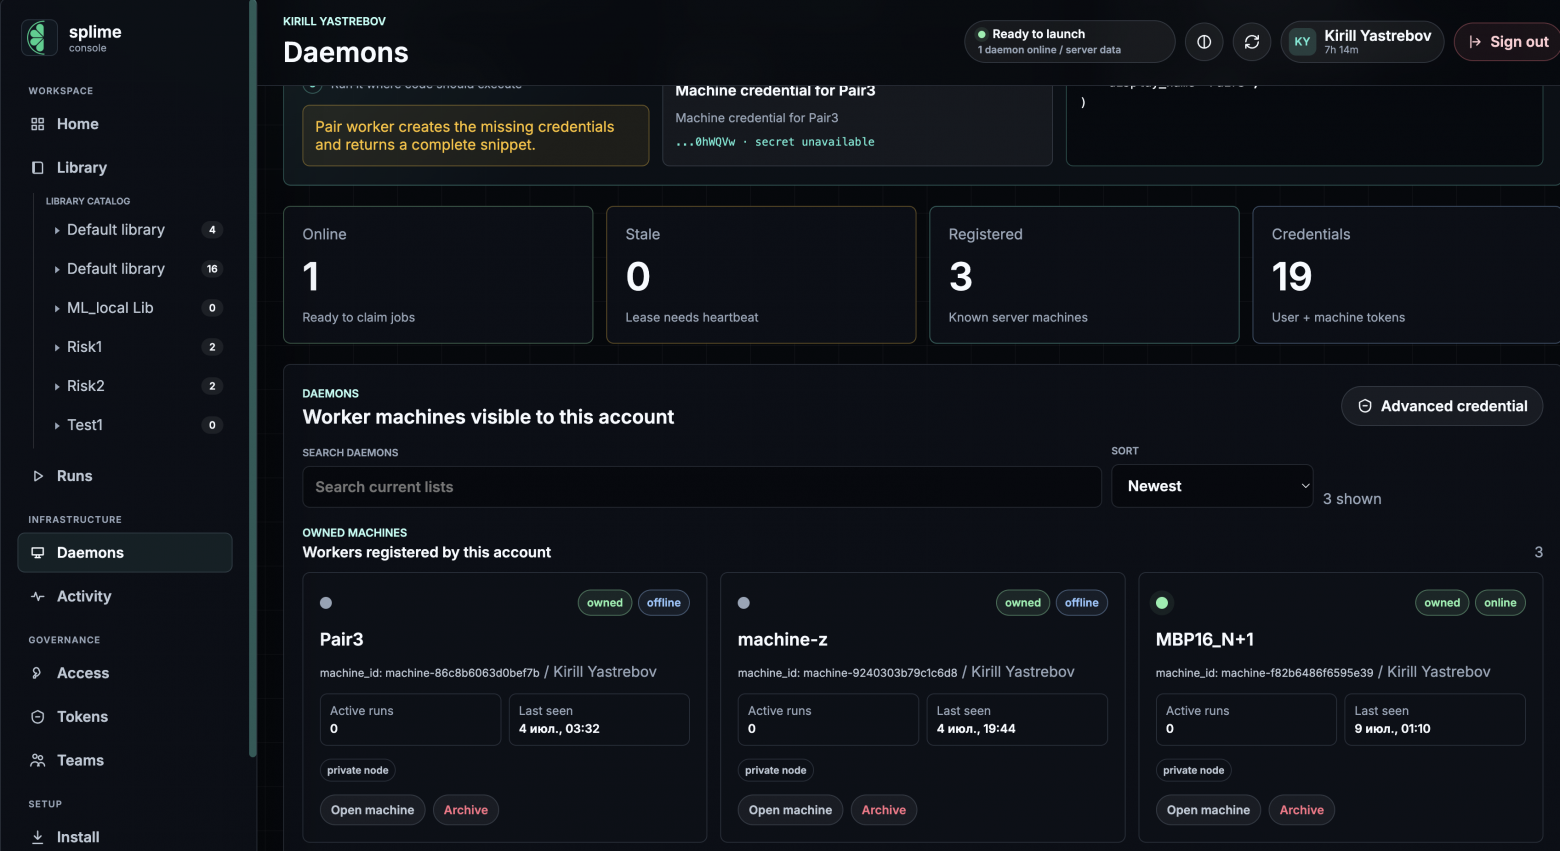Archive the Pair3 machine
Screen dimensions: 1560x851
pos(466,810)
